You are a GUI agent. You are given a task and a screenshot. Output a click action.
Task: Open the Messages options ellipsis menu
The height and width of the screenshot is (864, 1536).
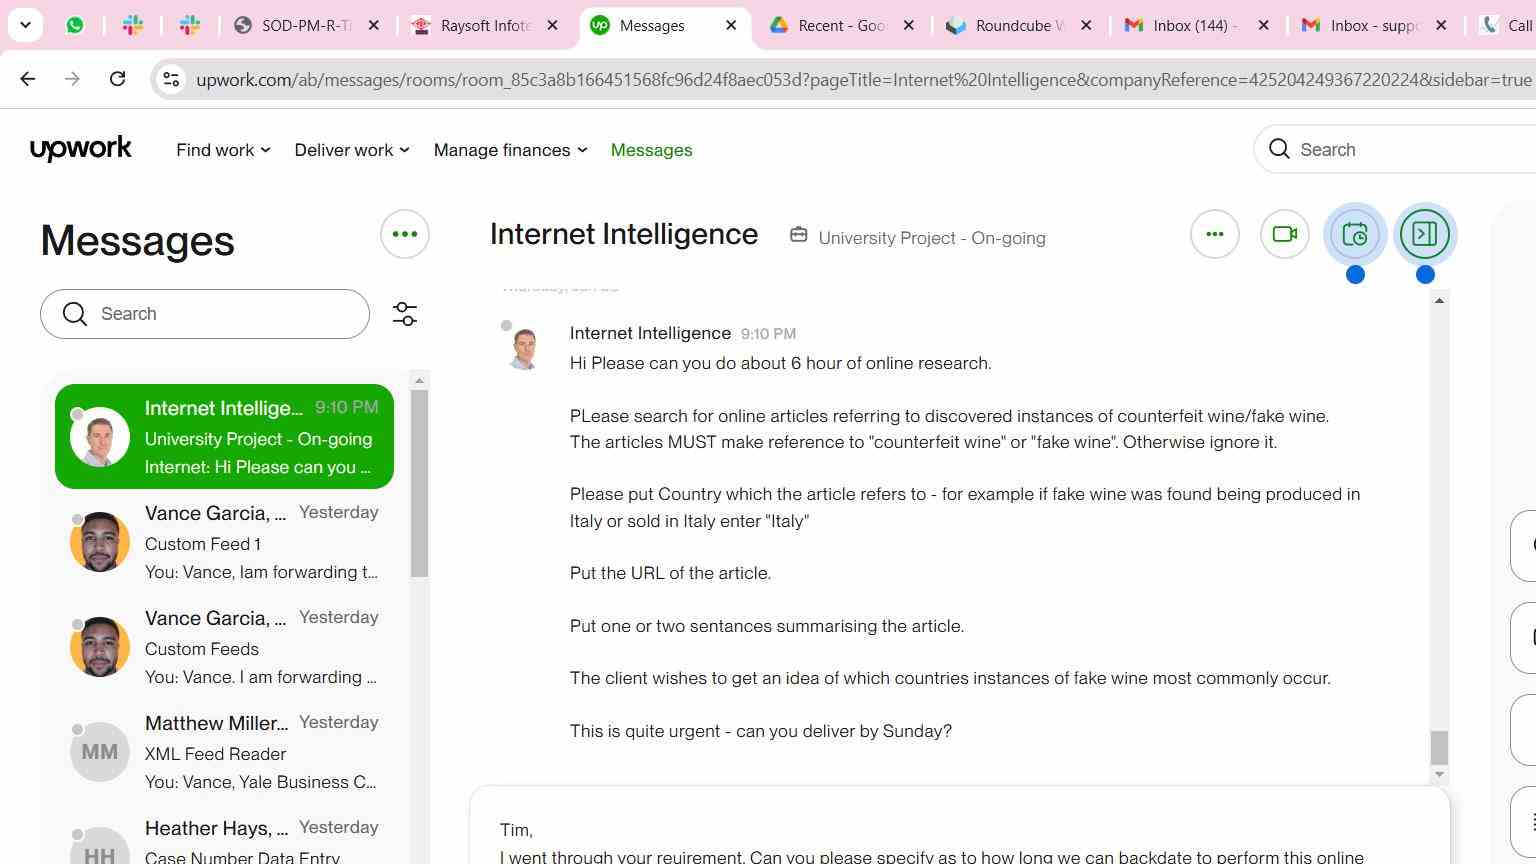click(x=405, y=234)
